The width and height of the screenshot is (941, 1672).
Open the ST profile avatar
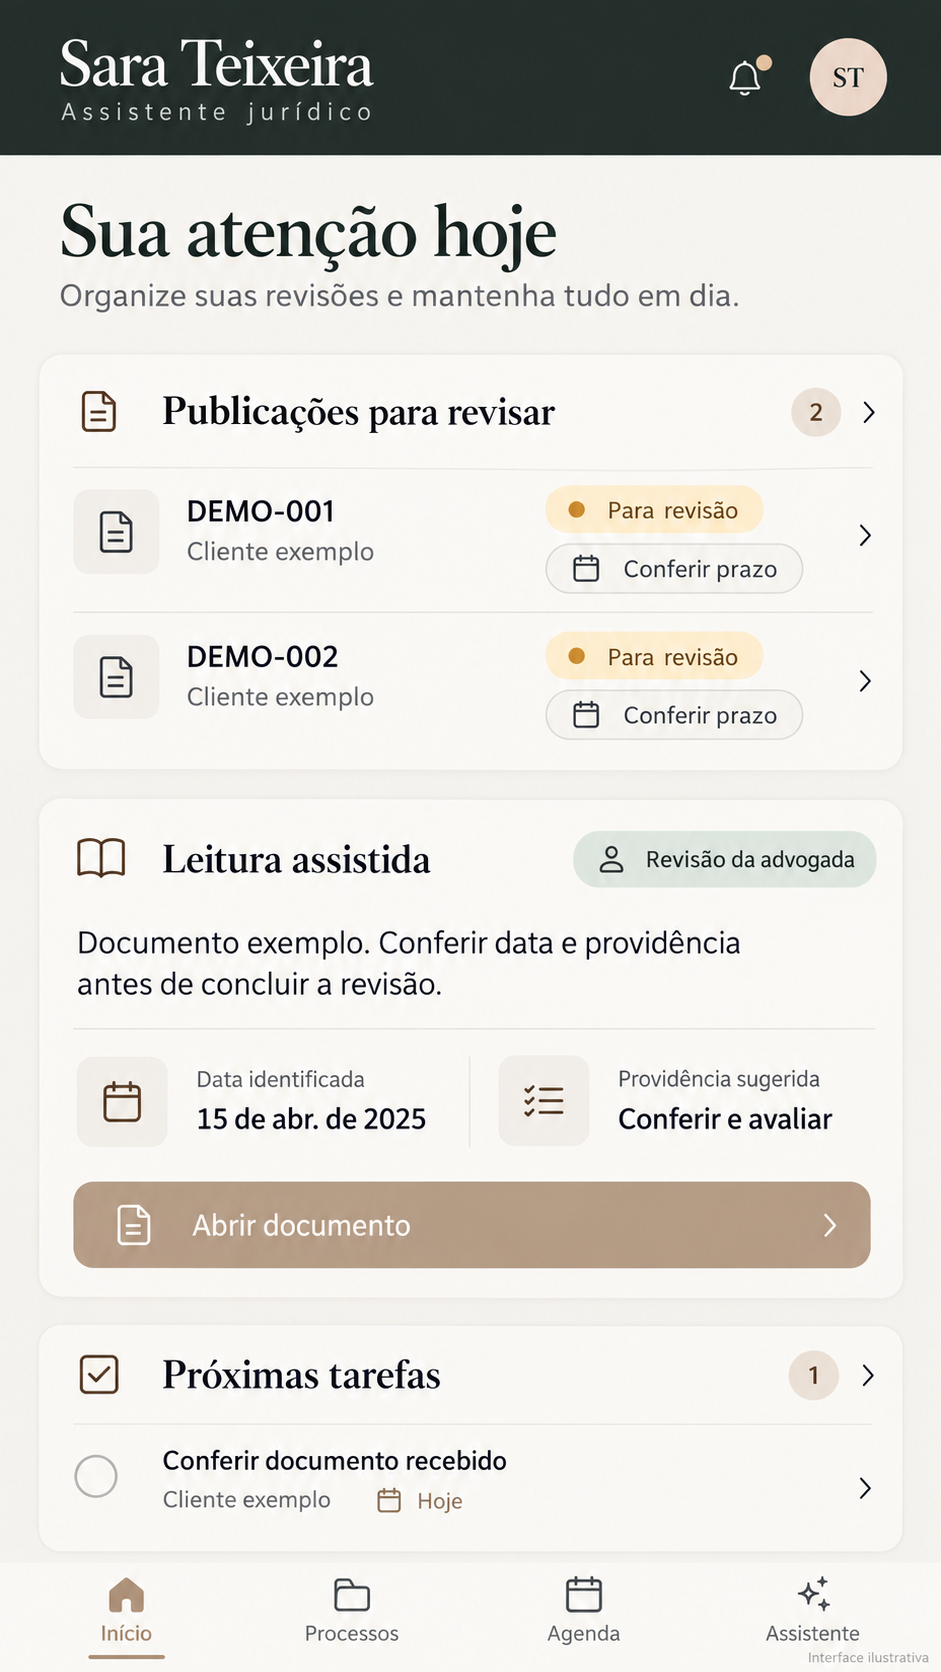click(x=848, y=77)
